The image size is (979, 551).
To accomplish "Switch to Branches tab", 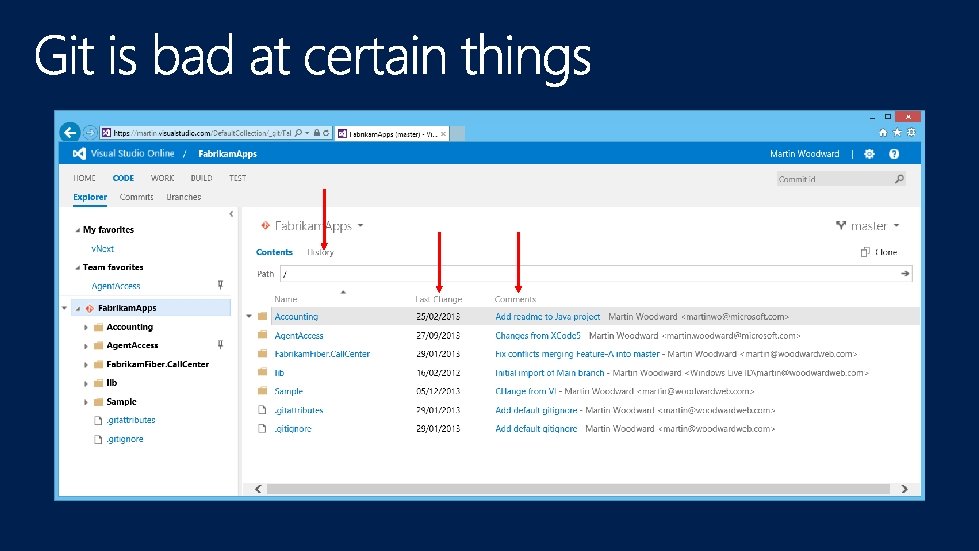I will click(184, 197).
